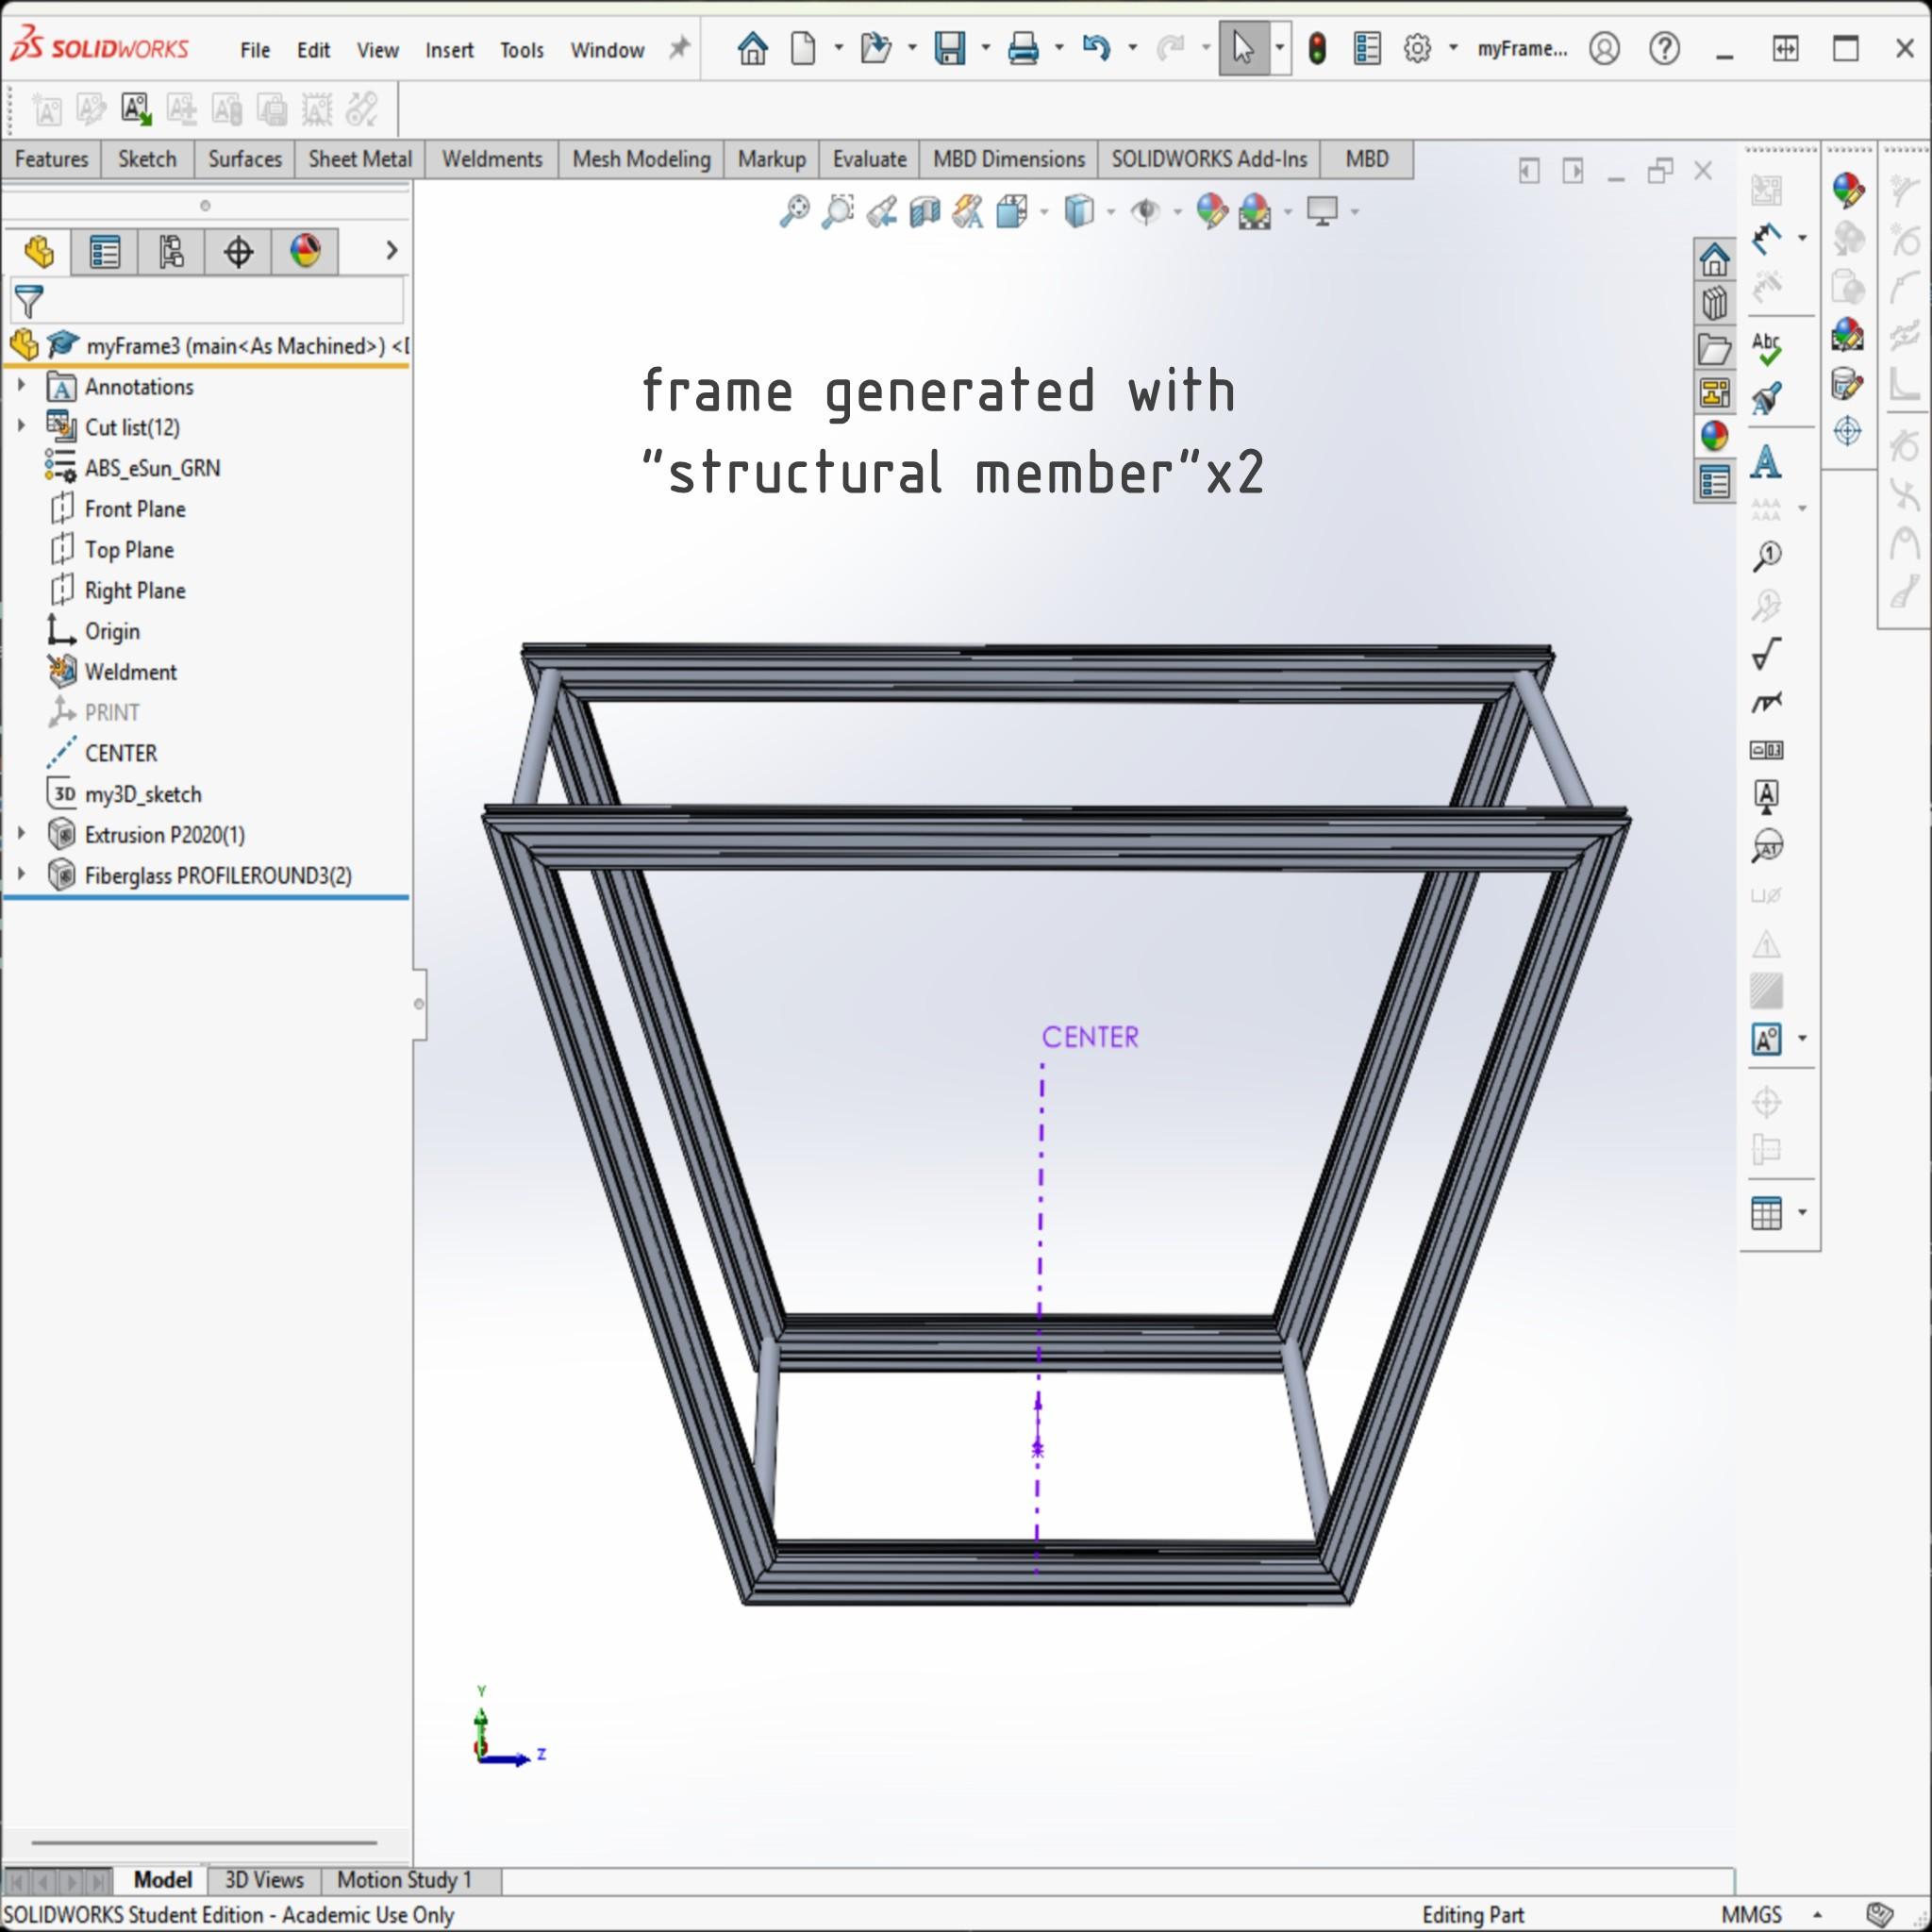Switch to the Motion Study 1 tab

[x=404, y=1879]
